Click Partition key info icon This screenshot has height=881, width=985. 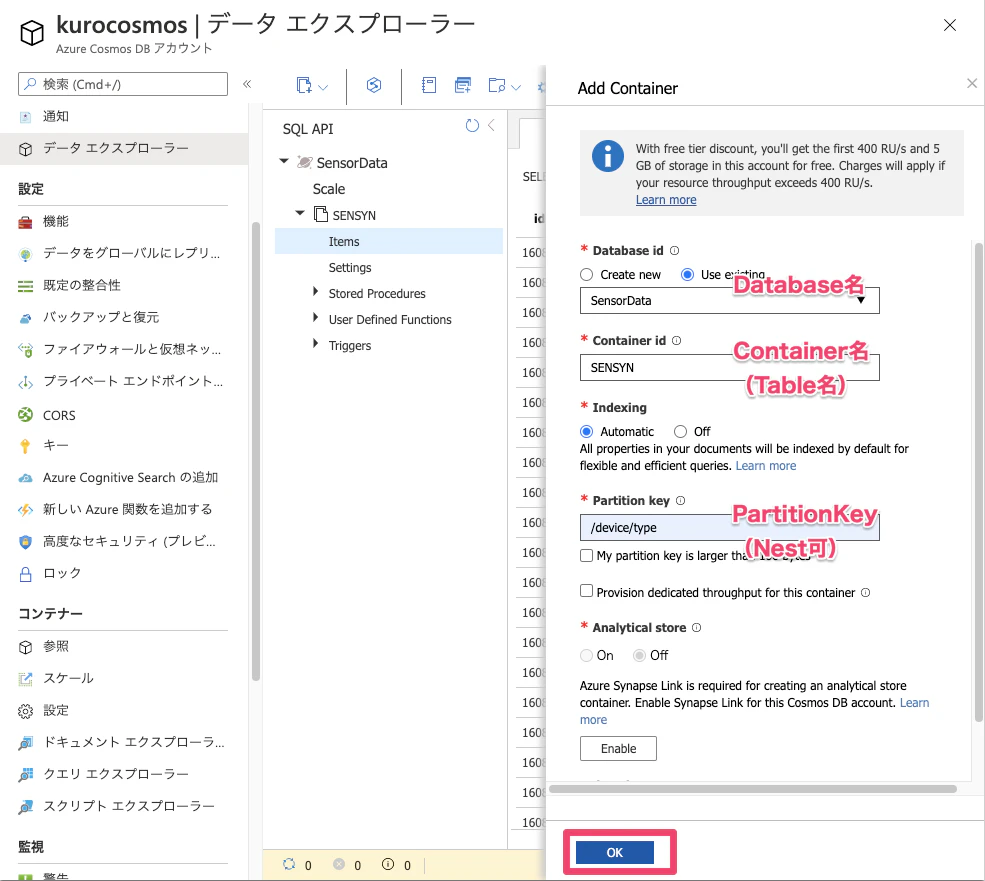click(680, 501)
